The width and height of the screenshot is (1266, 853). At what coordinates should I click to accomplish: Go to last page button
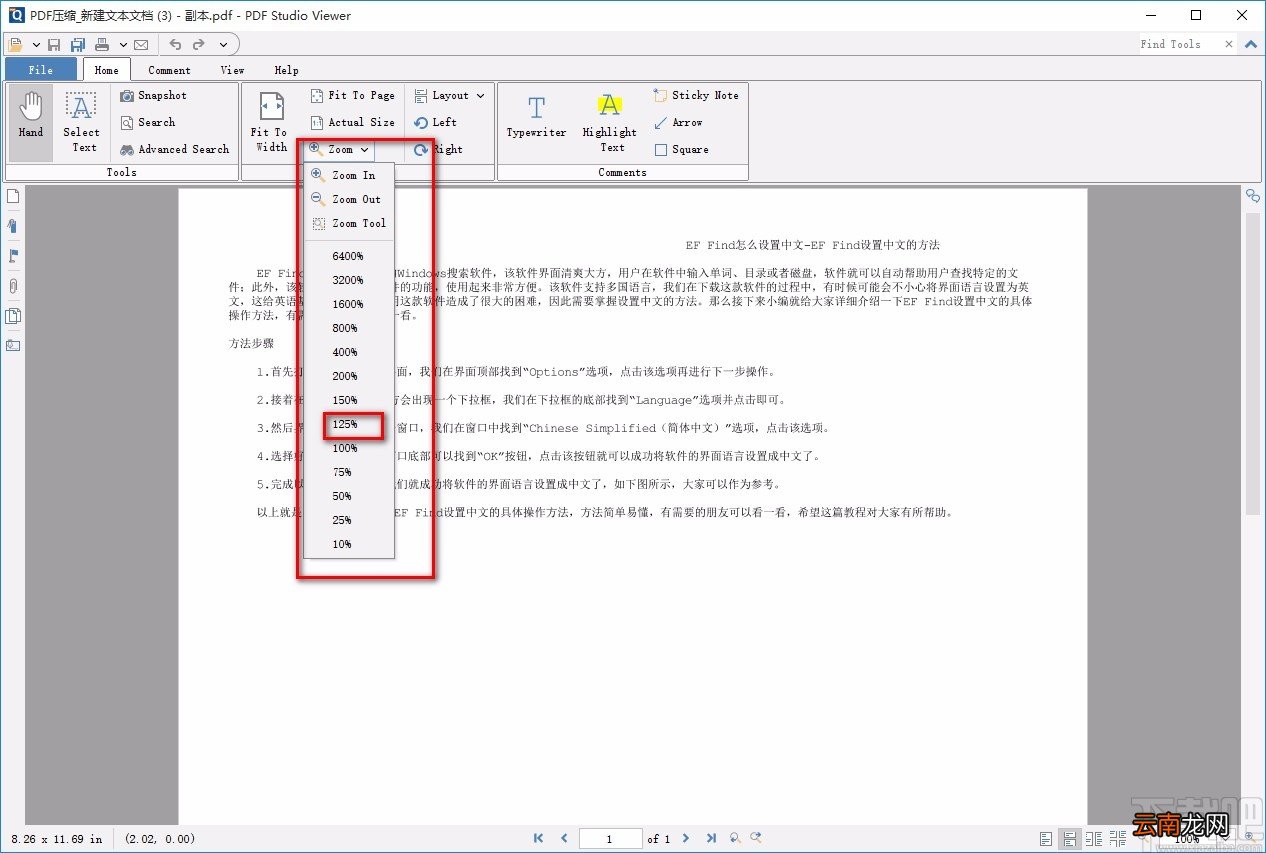711,838
